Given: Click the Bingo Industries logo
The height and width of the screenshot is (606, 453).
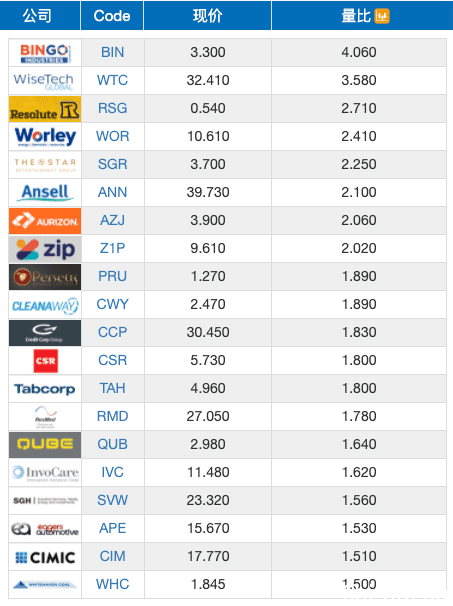Looking at the screenshot, I should 45,53.
